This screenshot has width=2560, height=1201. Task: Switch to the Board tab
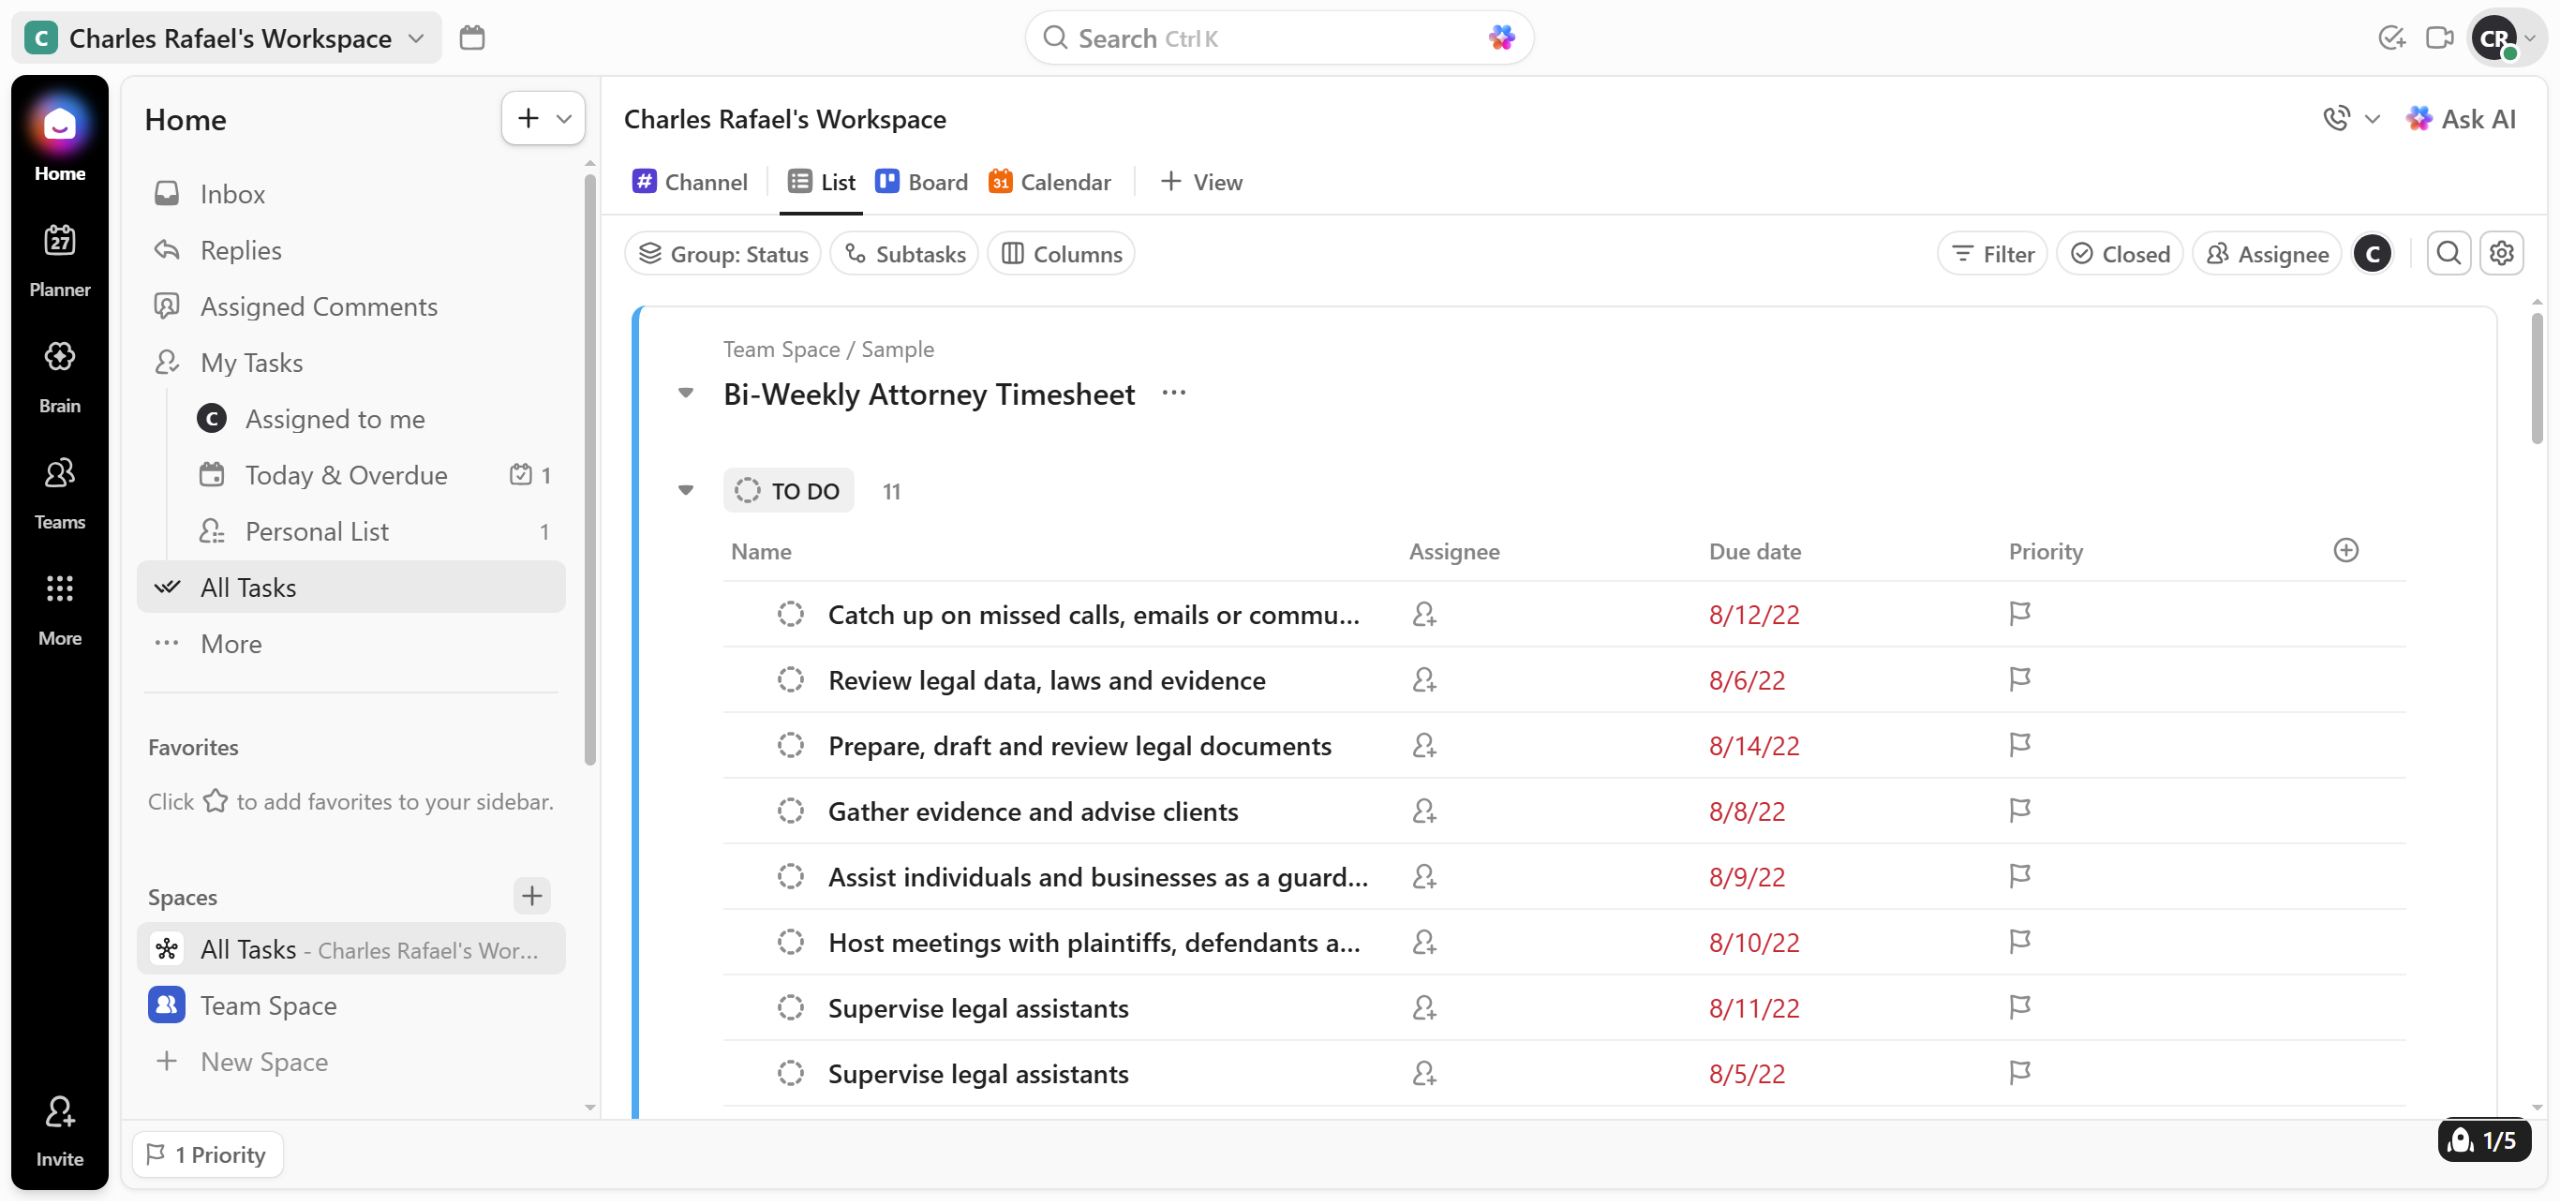tap(922, 182)
